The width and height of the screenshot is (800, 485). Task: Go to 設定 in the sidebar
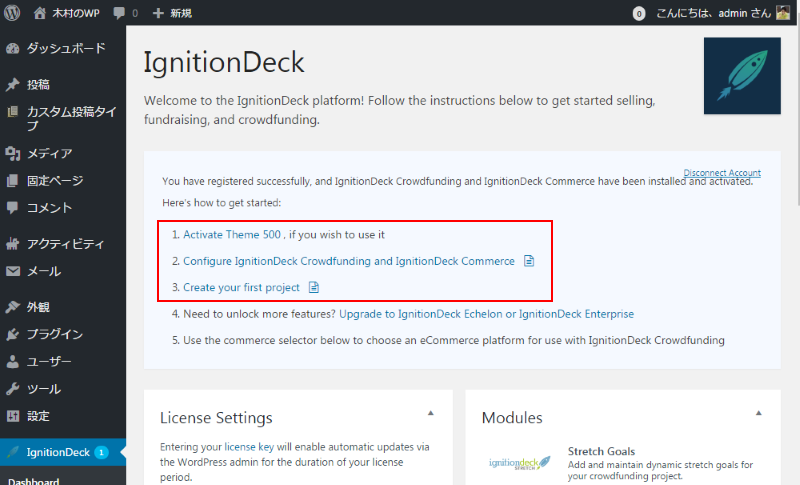pos(38,416)
